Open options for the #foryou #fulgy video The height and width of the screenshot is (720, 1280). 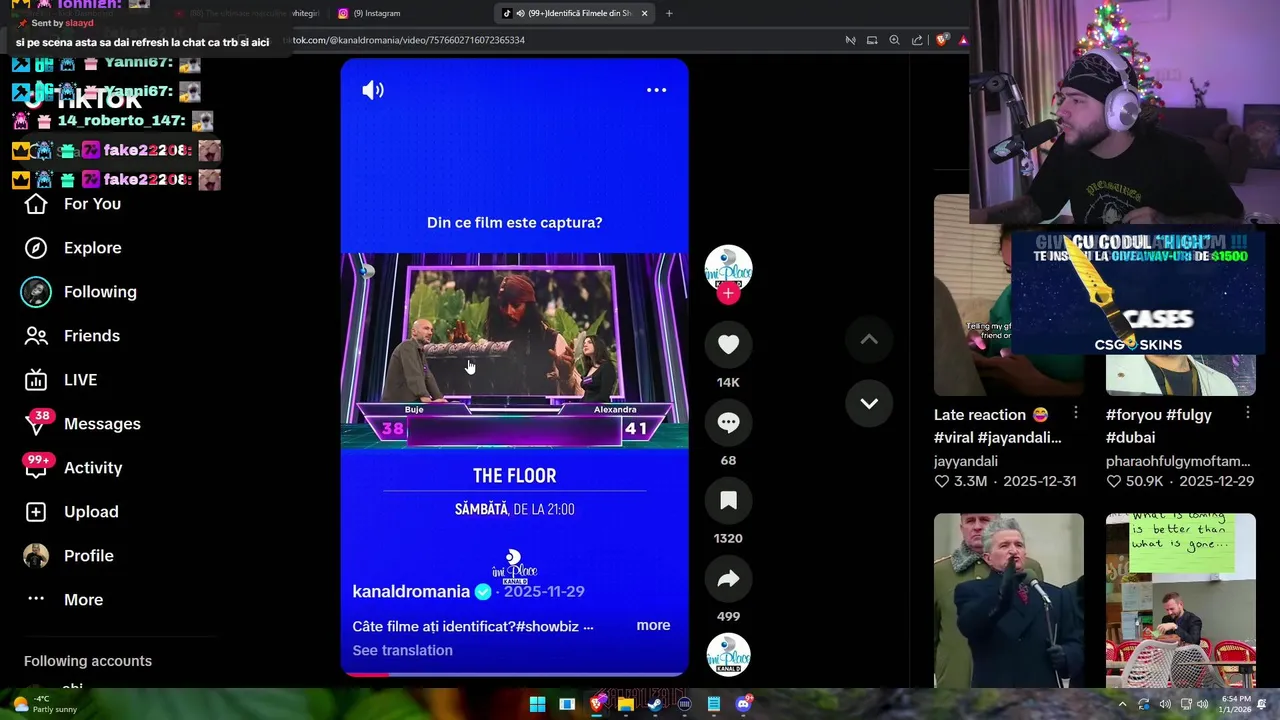(x=1248, y=413)
